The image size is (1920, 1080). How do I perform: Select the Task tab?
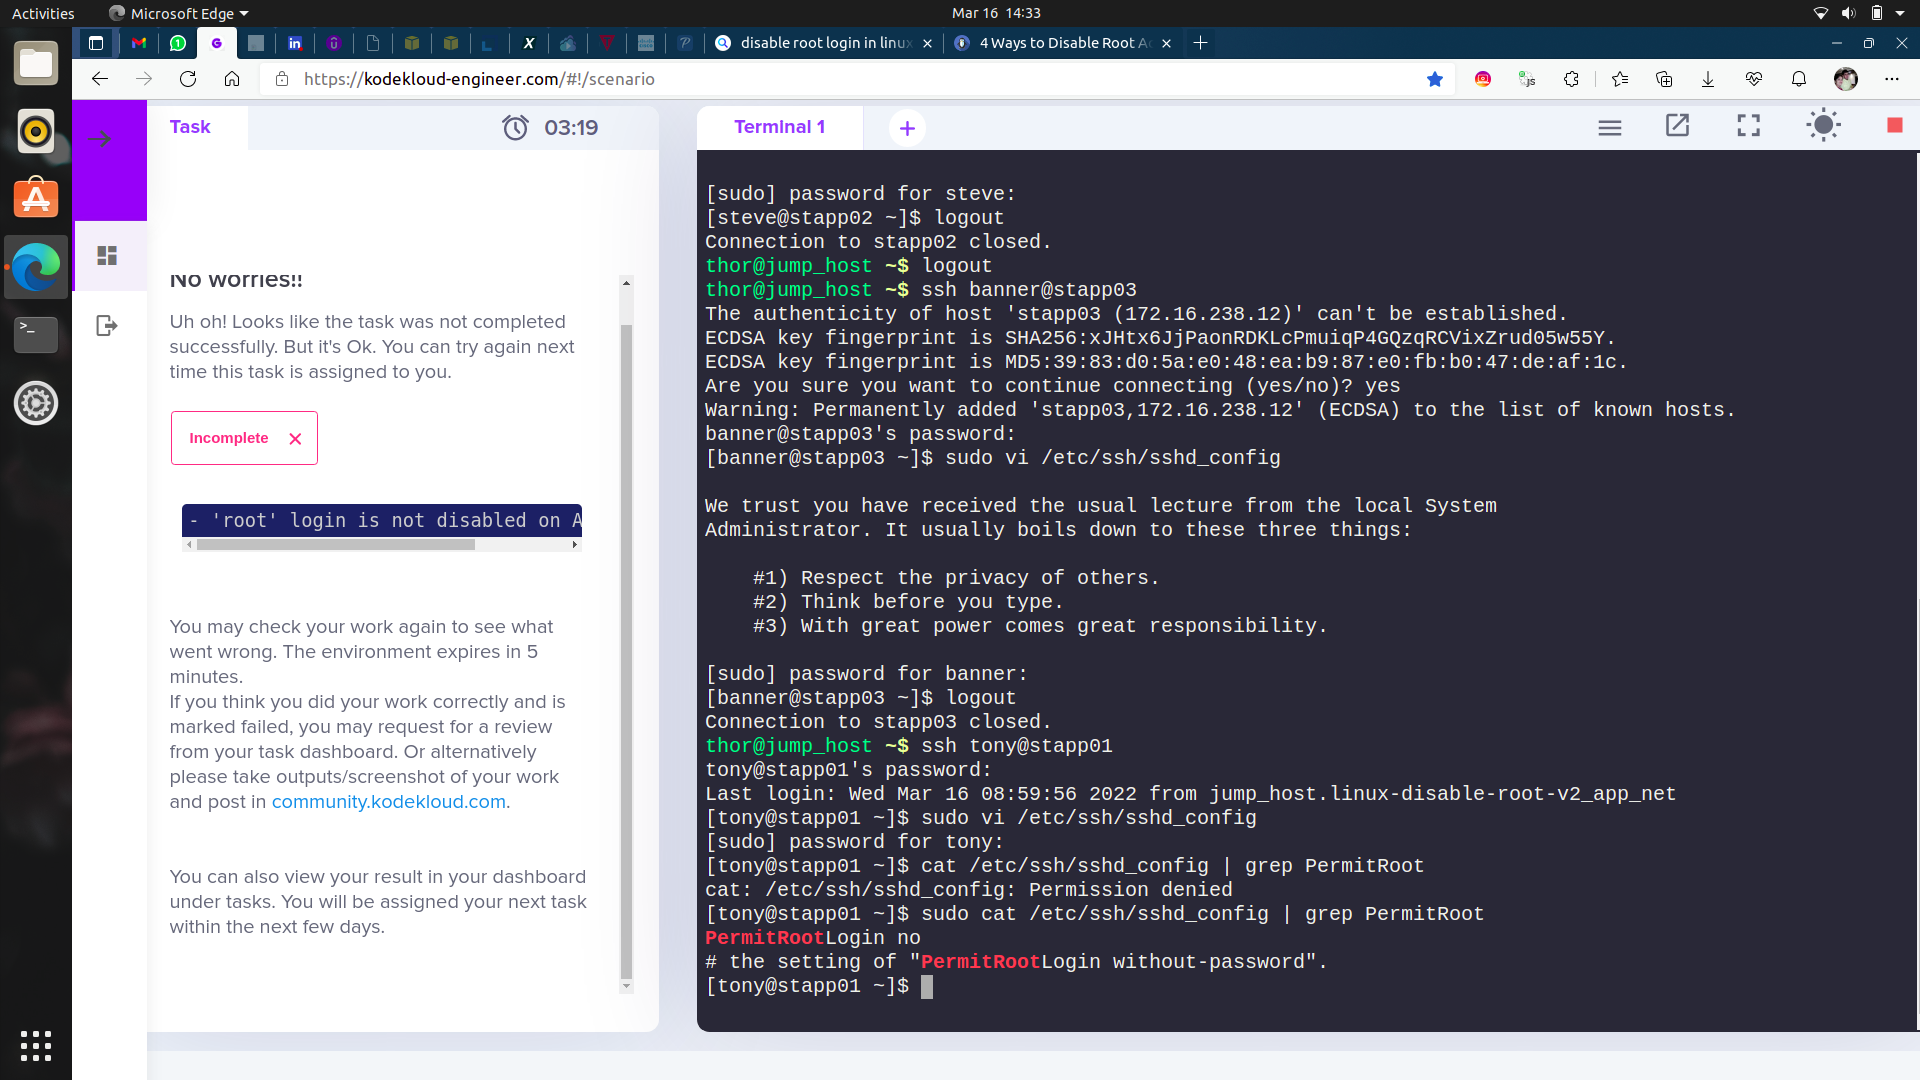[190, 127]
